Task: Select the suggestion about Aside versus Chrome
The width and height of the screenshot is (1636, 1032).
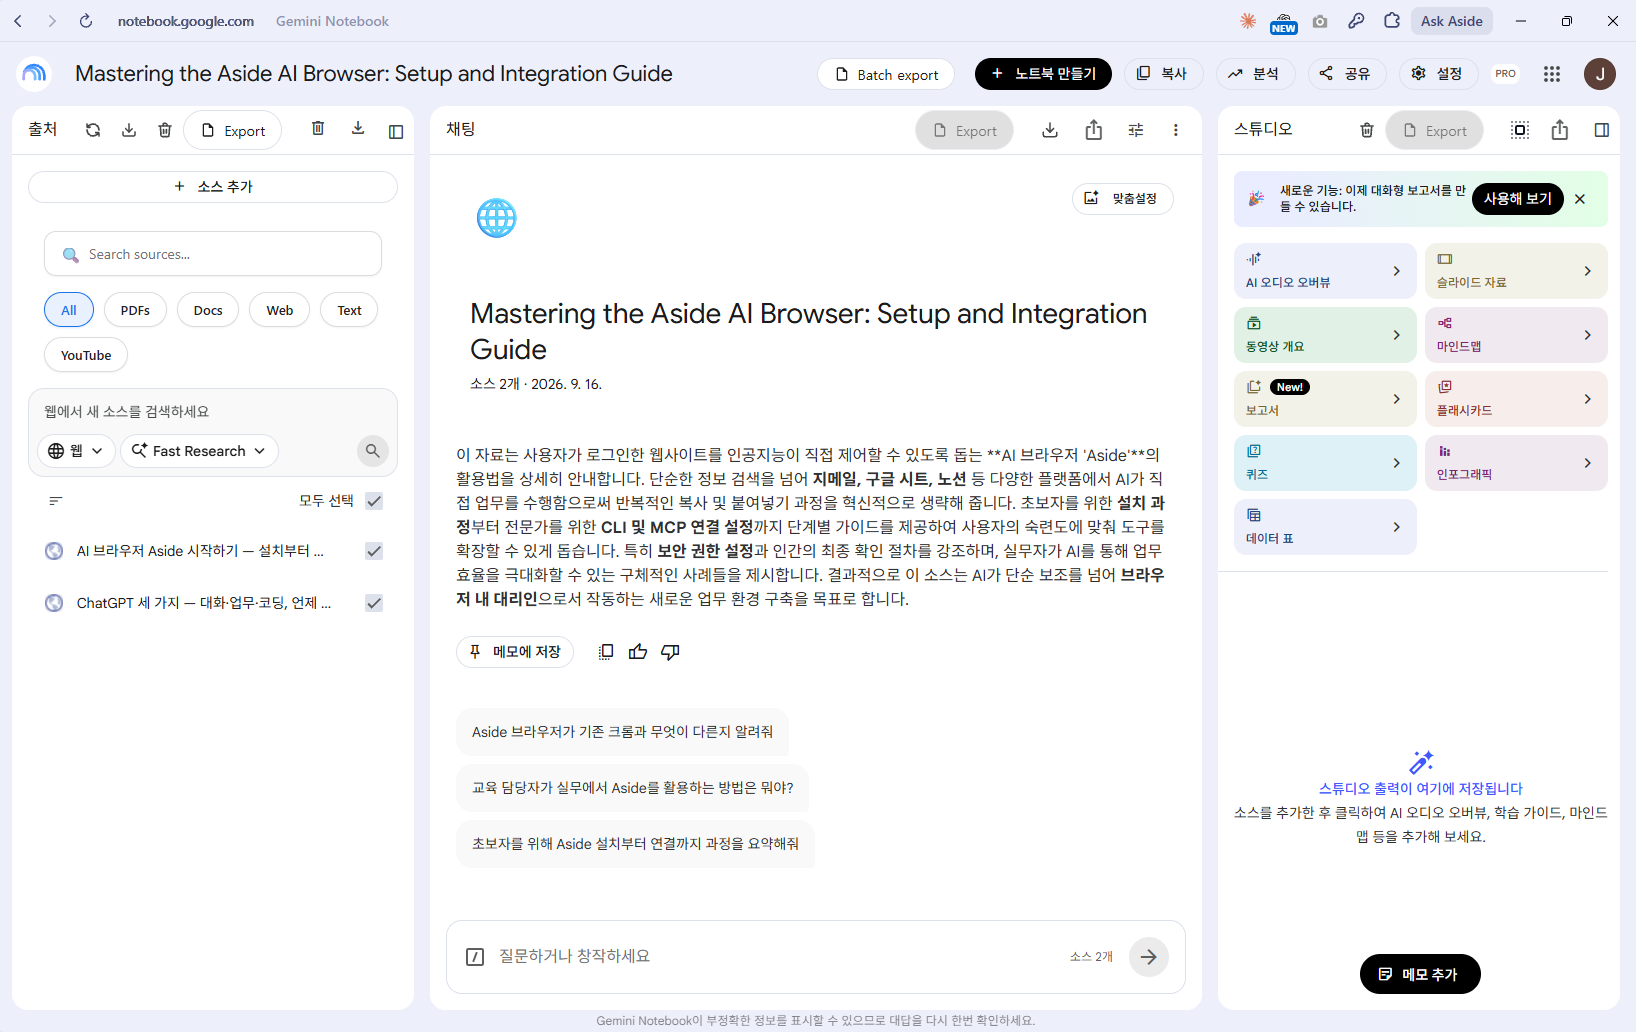Action: pyautogui.click(x=622, y=732)
